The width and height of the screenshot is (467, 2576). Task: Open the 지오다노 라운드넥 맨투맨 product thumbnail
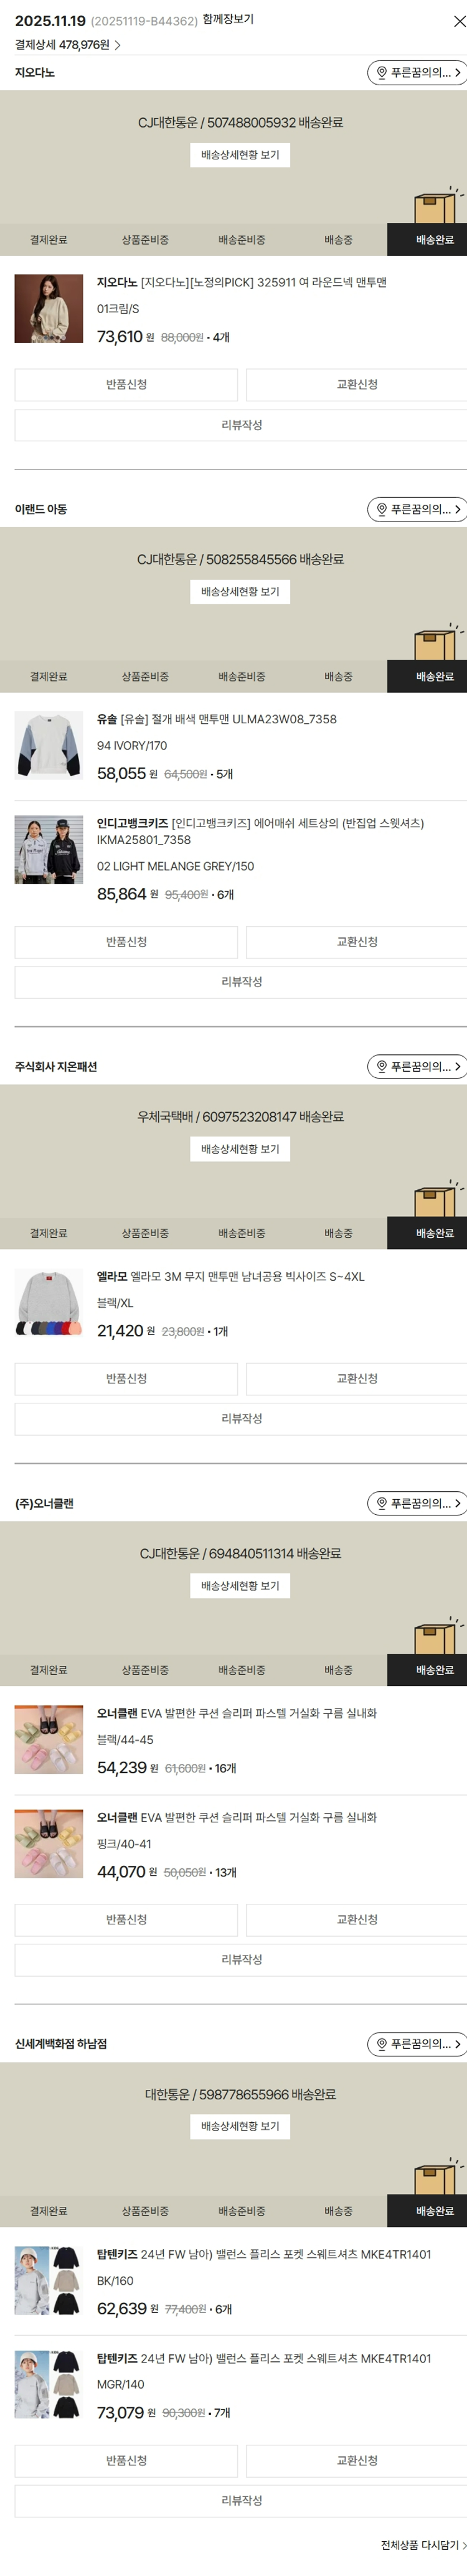click(49, 309)
